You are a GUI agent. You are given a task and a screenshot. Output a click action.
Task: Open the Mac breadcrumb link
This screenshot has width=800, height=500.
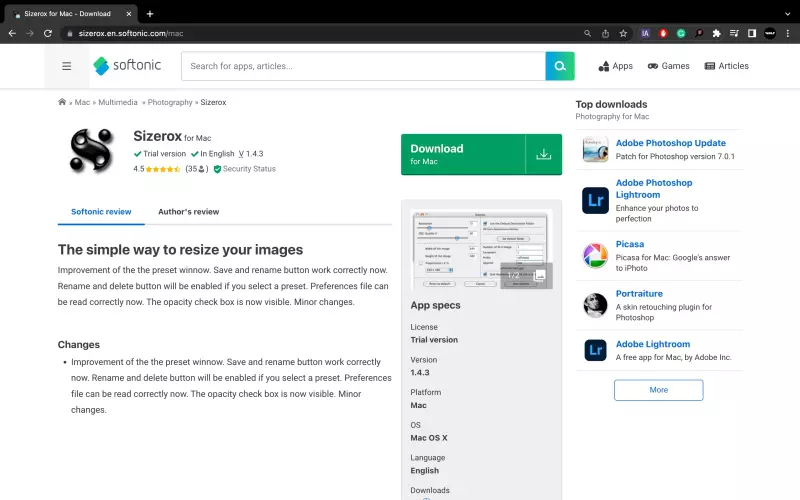pyautogui.click(x=82, y=102)
